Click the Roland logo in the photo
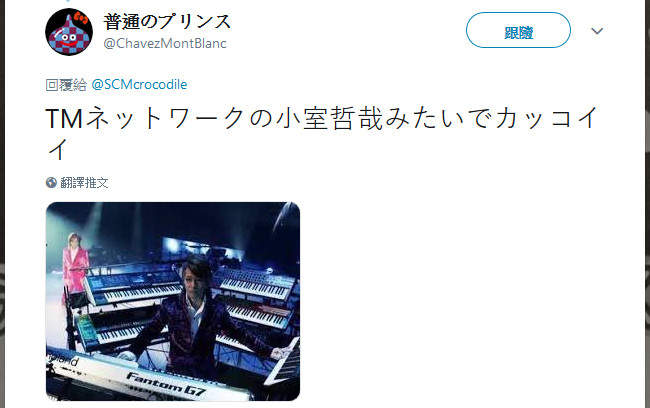Image resolution: width=650 pixels, height=408 pixels. pos(62,359)
